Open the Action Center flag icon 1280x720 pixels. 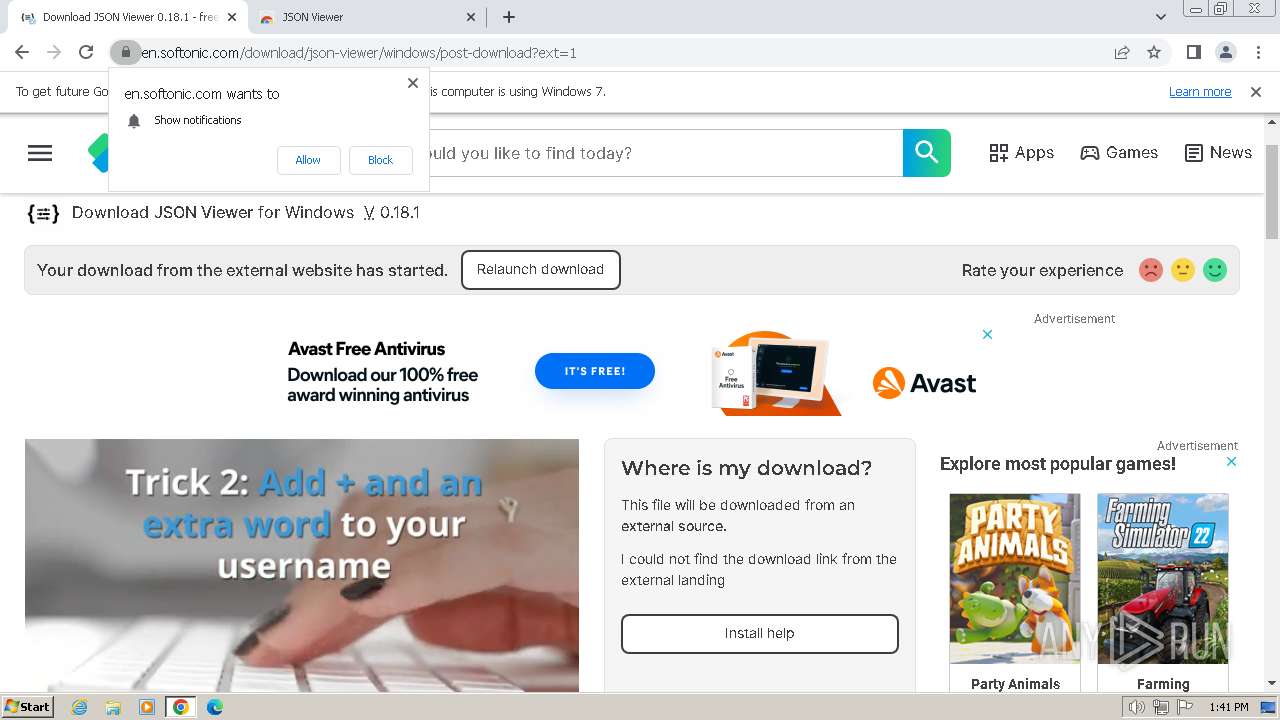1184,707
